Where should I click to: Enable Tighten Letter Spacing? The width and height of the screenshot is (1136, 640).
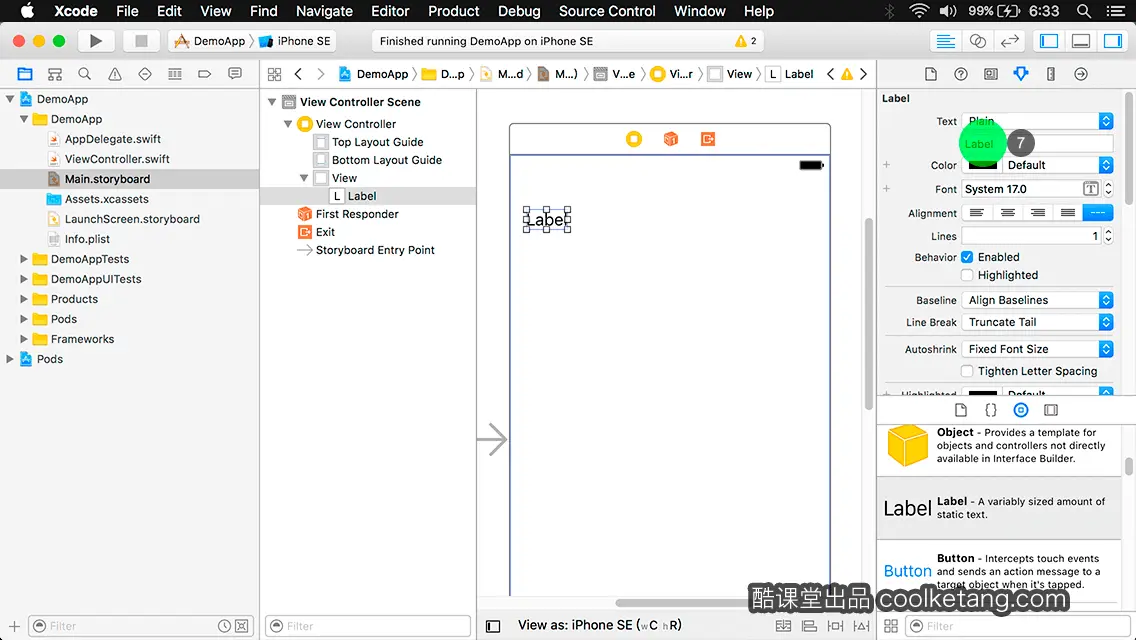pos(967,371)
